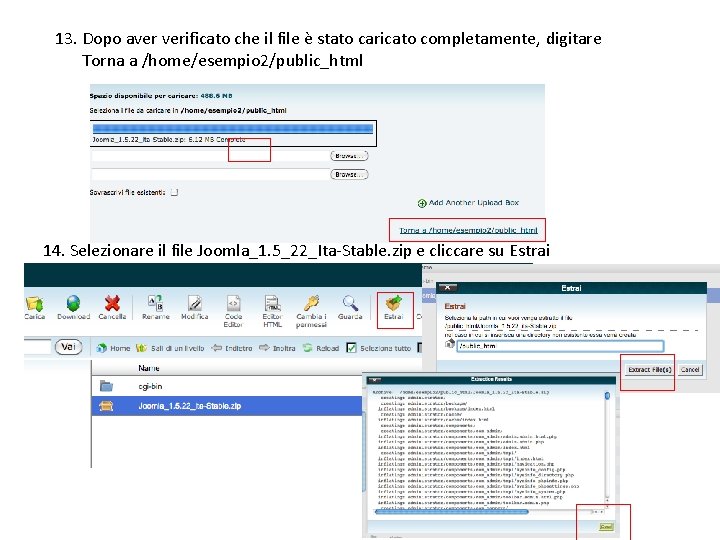Viewport: 720px width, 540px height.
Task: Select the cgi-bin folder row
Action: pos(227,386)
